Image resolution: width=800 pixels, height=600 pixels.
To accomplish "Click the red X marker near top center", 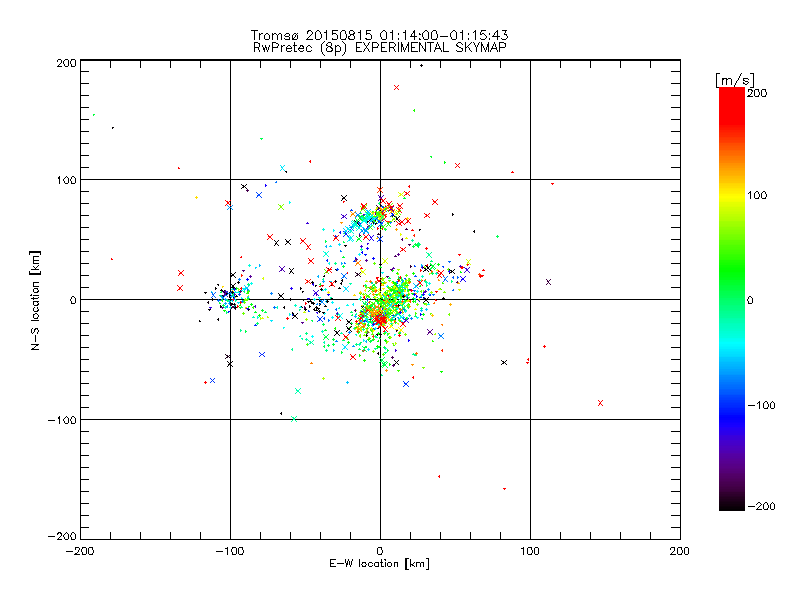I will tap(396, 88).
